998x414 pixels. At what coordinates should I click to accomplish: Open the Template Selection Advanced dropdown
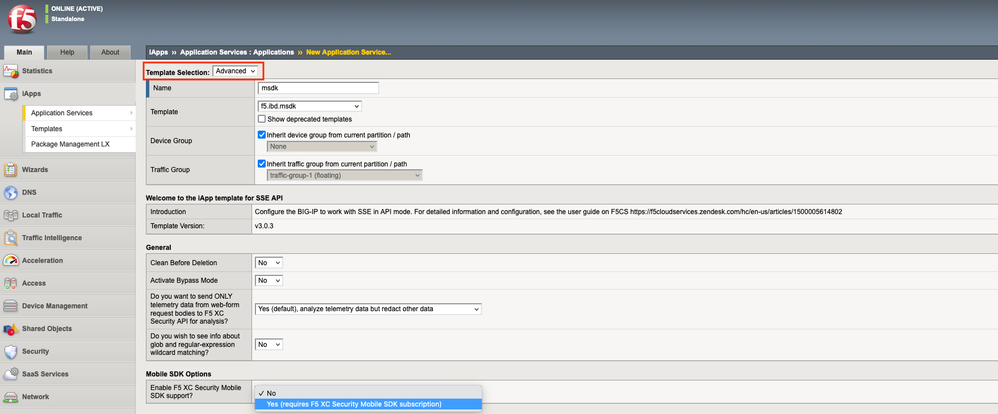pyautogui.click(x=235, y=71)
